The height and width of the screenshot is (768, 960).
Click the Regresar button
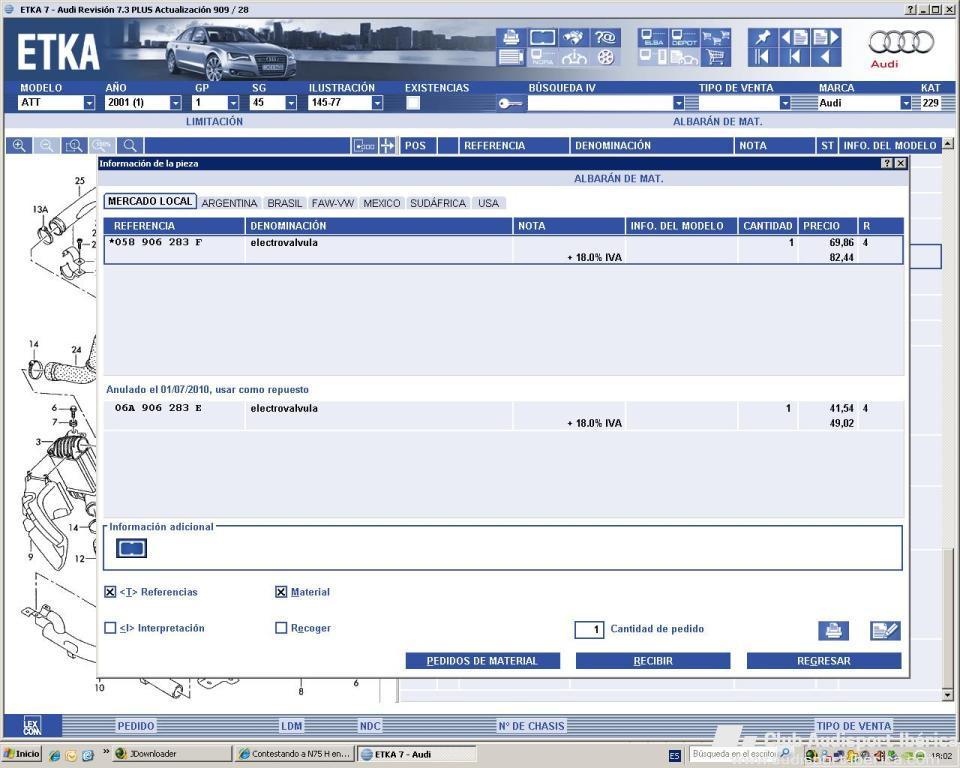pos(823,661)
